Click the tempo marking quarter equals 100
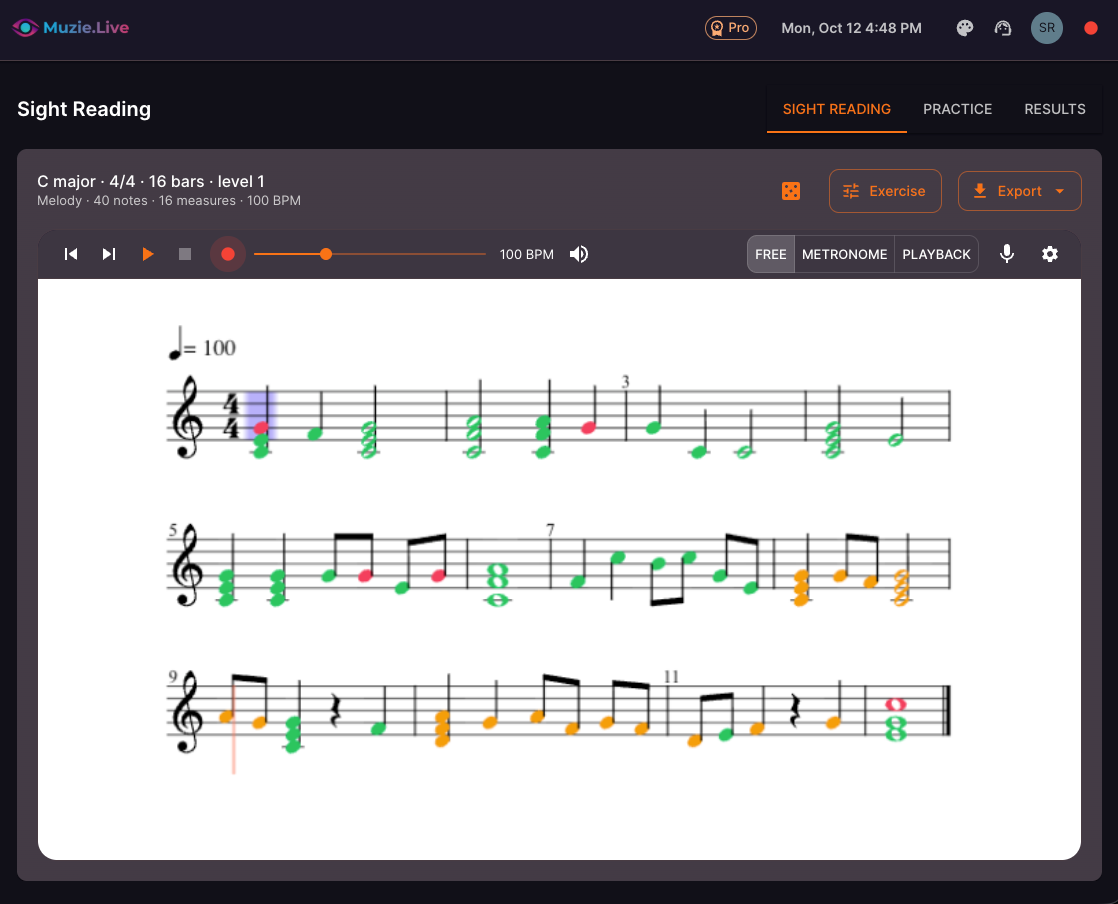This screenshot has height=904, width=1118. coord(202,344)
